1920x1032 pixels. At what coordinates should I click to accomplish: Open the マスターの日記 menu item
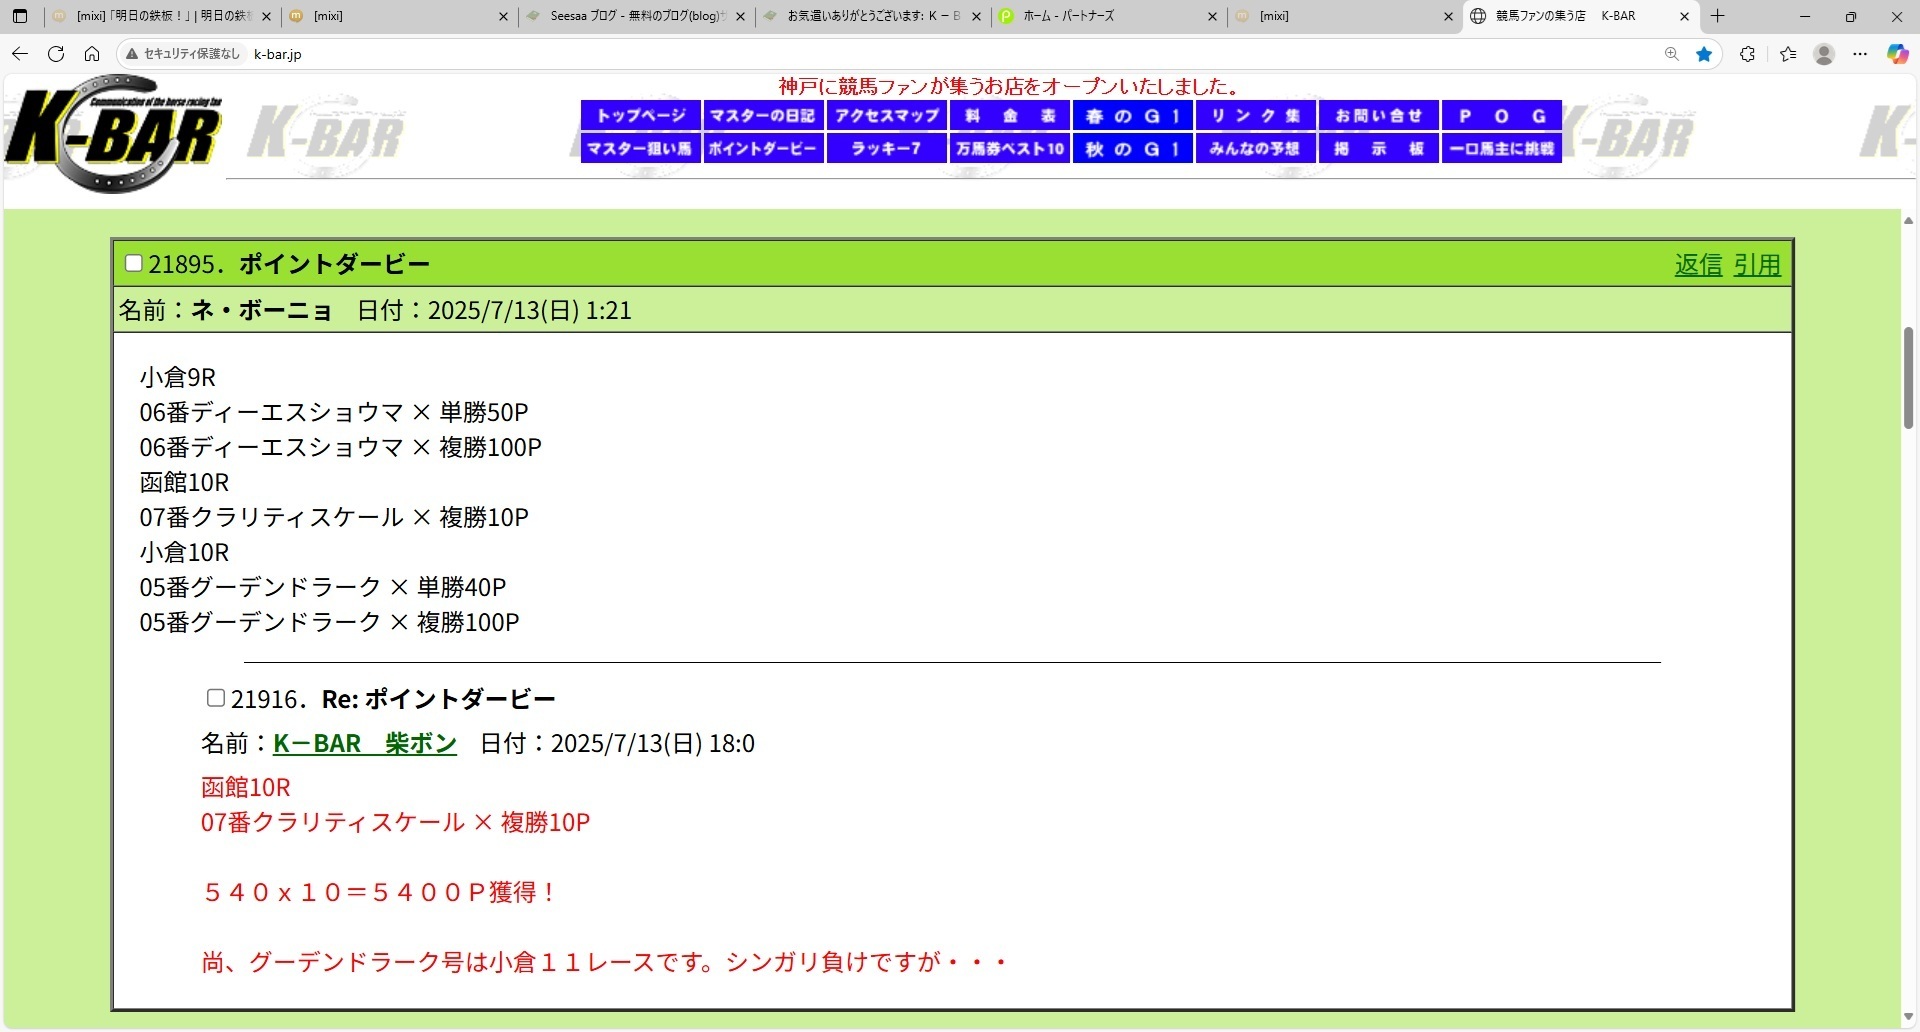(x=763, y=116)
